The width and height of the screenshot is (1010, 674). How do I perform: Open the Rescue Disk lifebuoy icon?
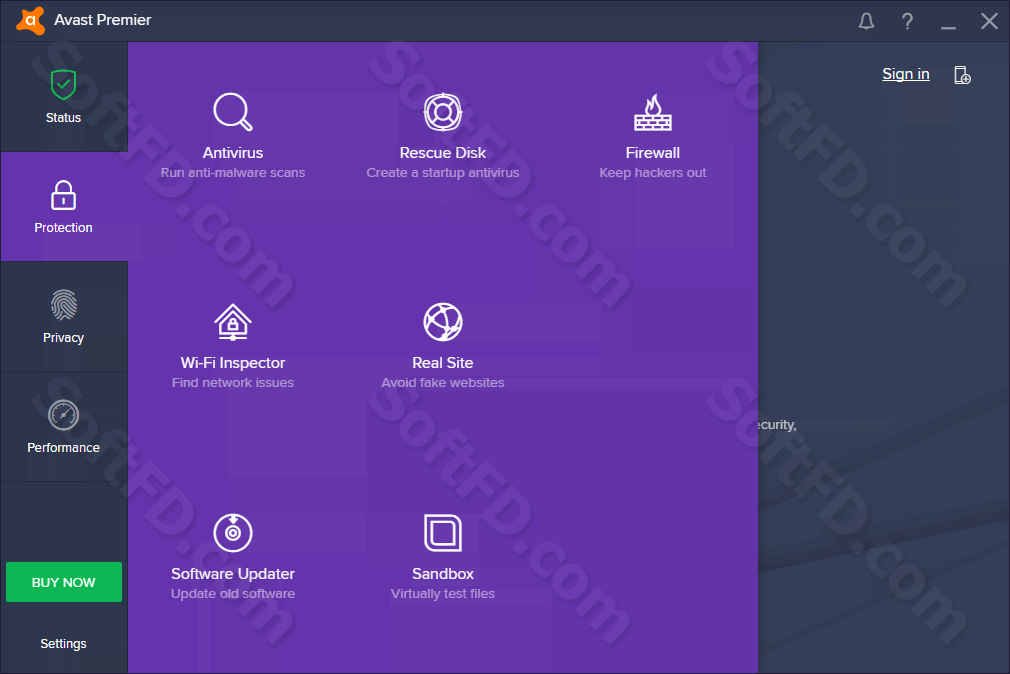click(x=443, y=111)
